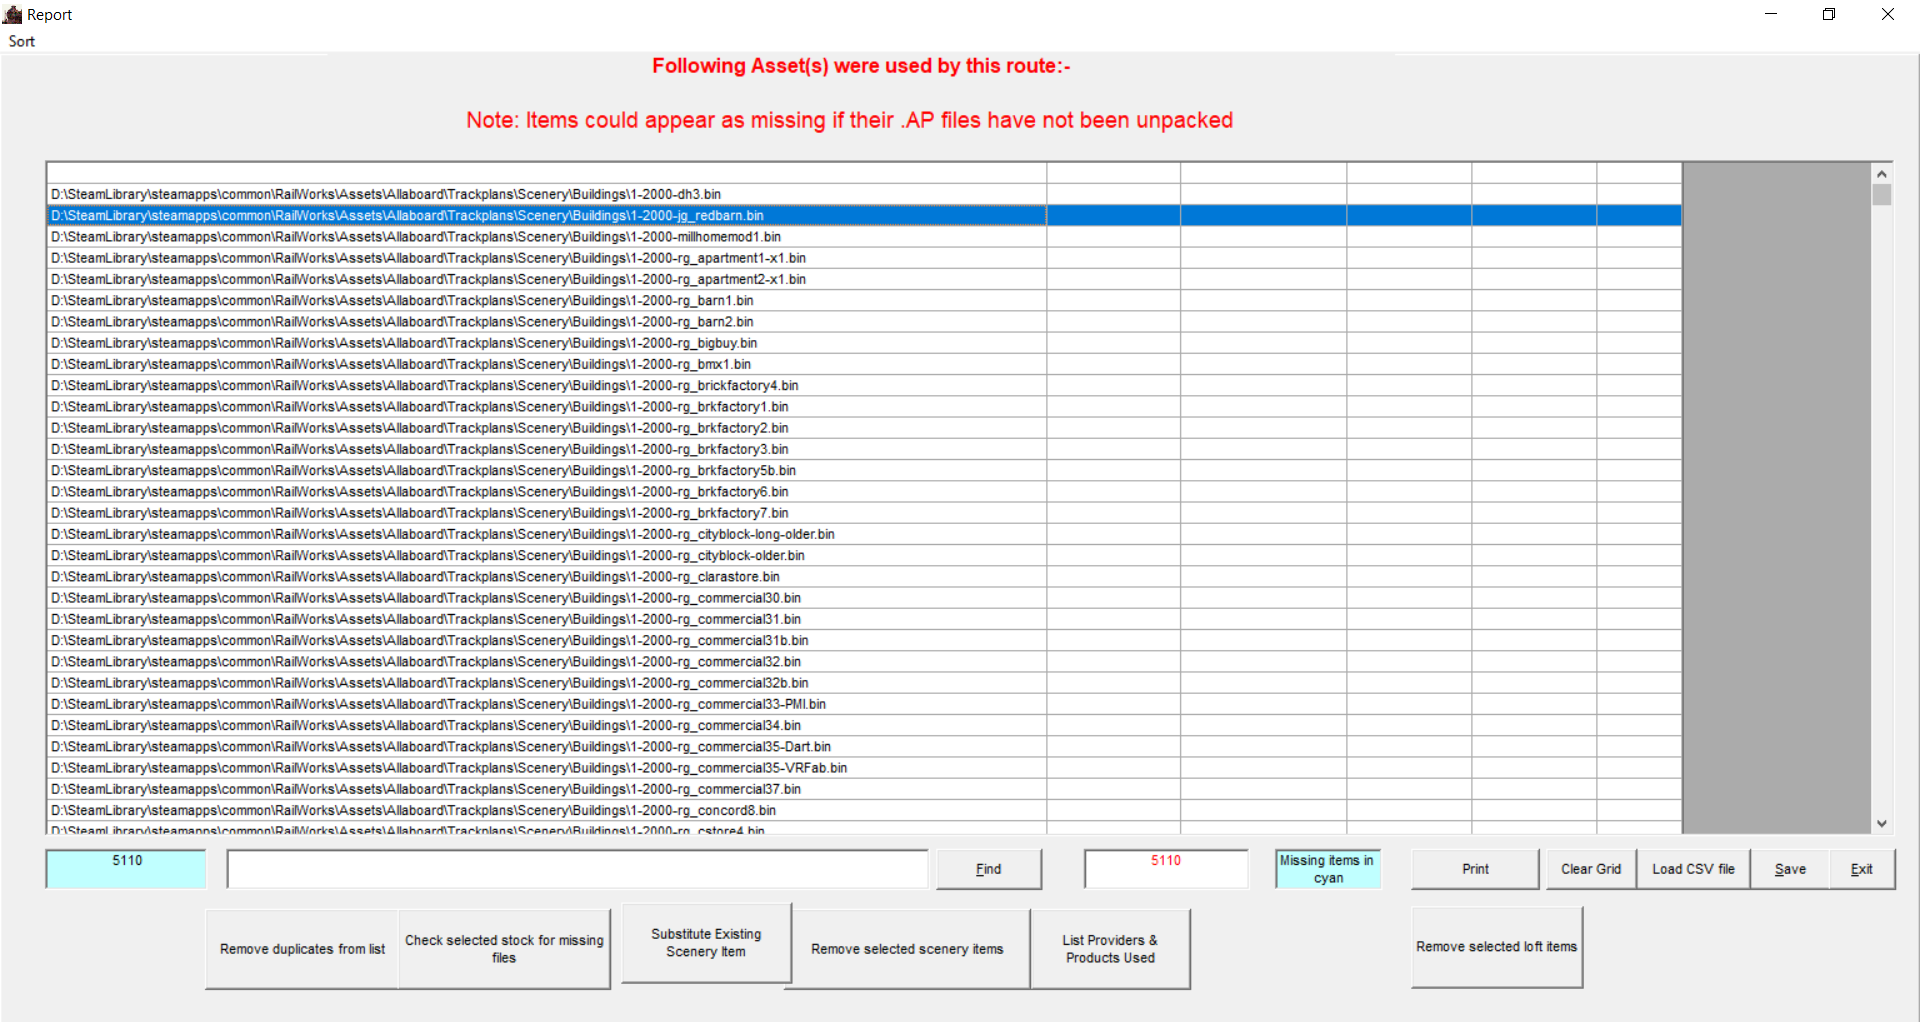
Task: Click Load CSV file button
Action: pos(1692,869)
